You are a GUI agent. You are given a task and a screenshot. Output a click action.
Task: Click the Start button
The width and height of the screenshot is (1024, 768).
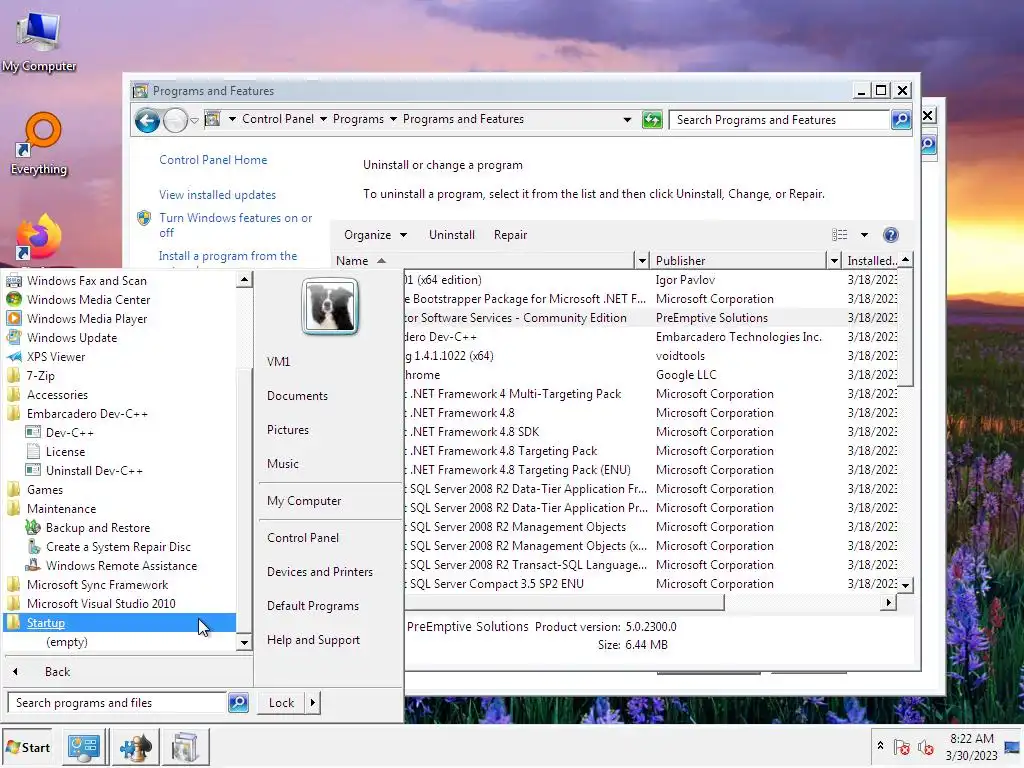(27, 747)
